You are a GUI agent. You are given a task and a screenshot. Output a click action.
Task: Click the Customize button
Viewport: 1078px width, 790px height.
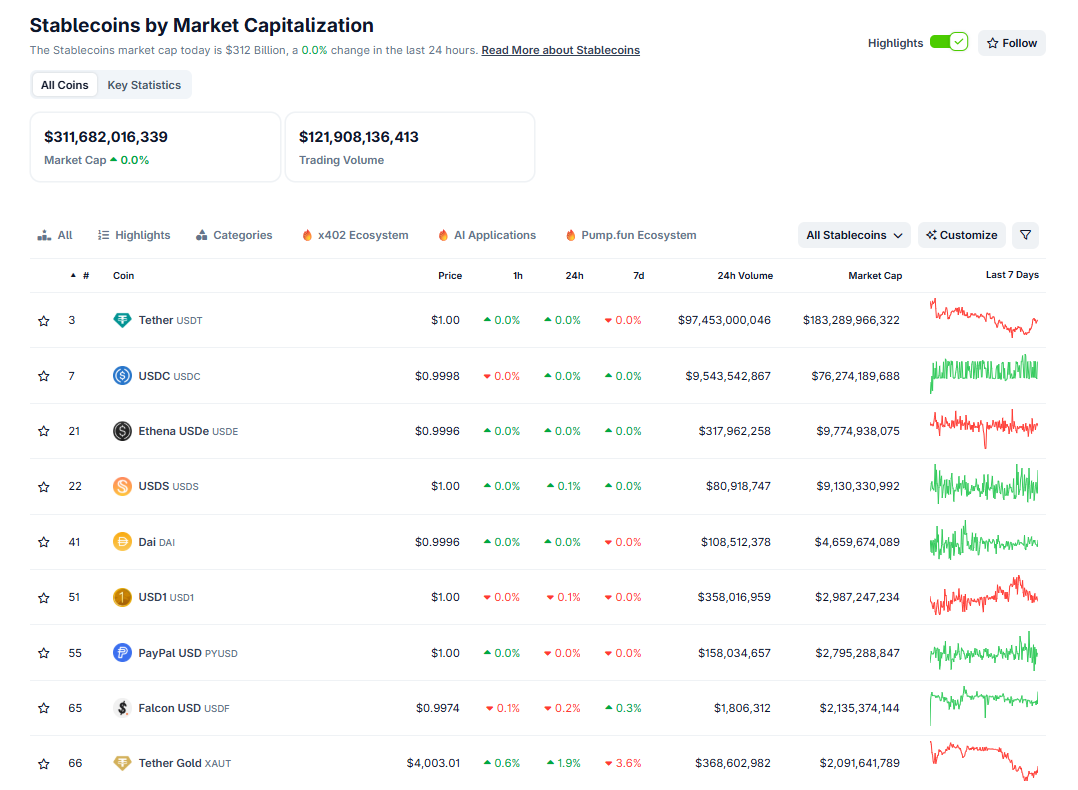(961, 235)
